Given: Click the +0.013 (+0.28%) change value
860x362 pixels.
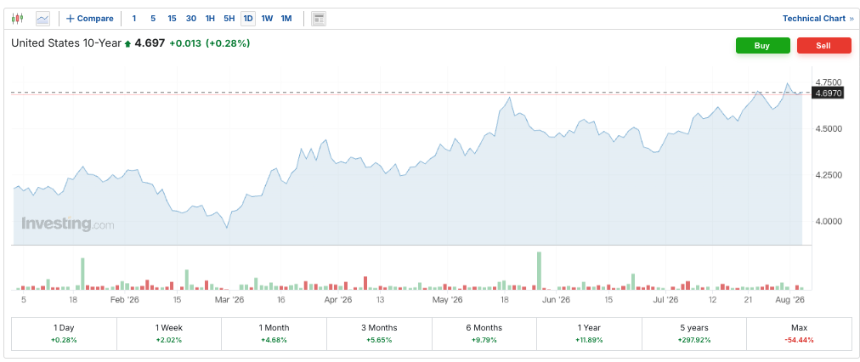Looking at the screenshot, I should [210, 43].
